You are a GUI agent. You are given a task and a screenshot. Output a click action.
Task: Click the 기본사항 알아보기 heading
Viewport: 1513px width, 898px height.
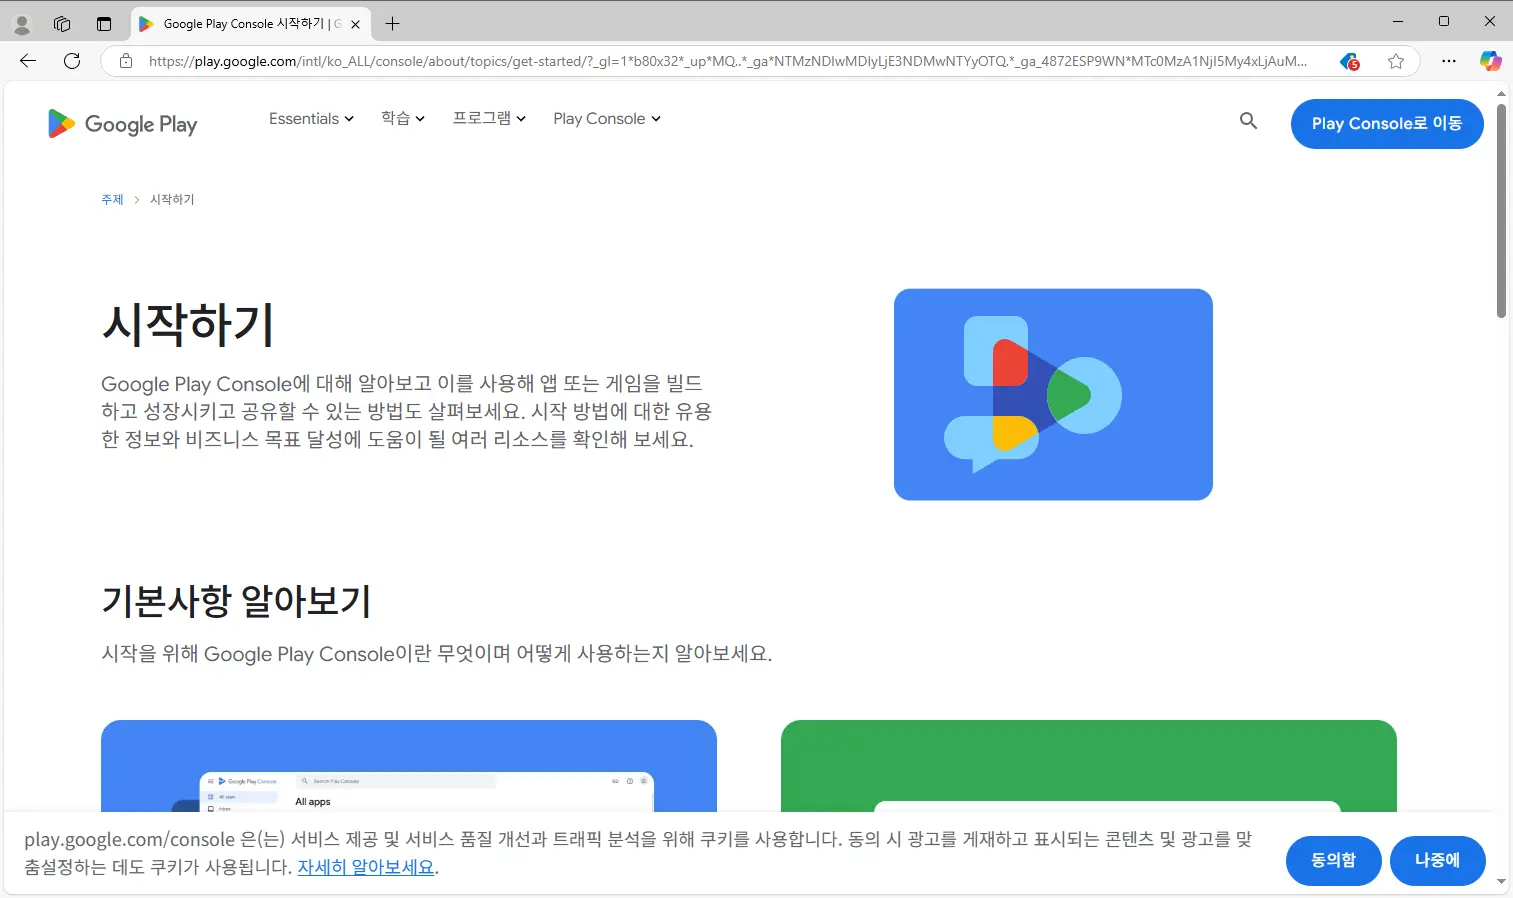[x=236, y=601]
